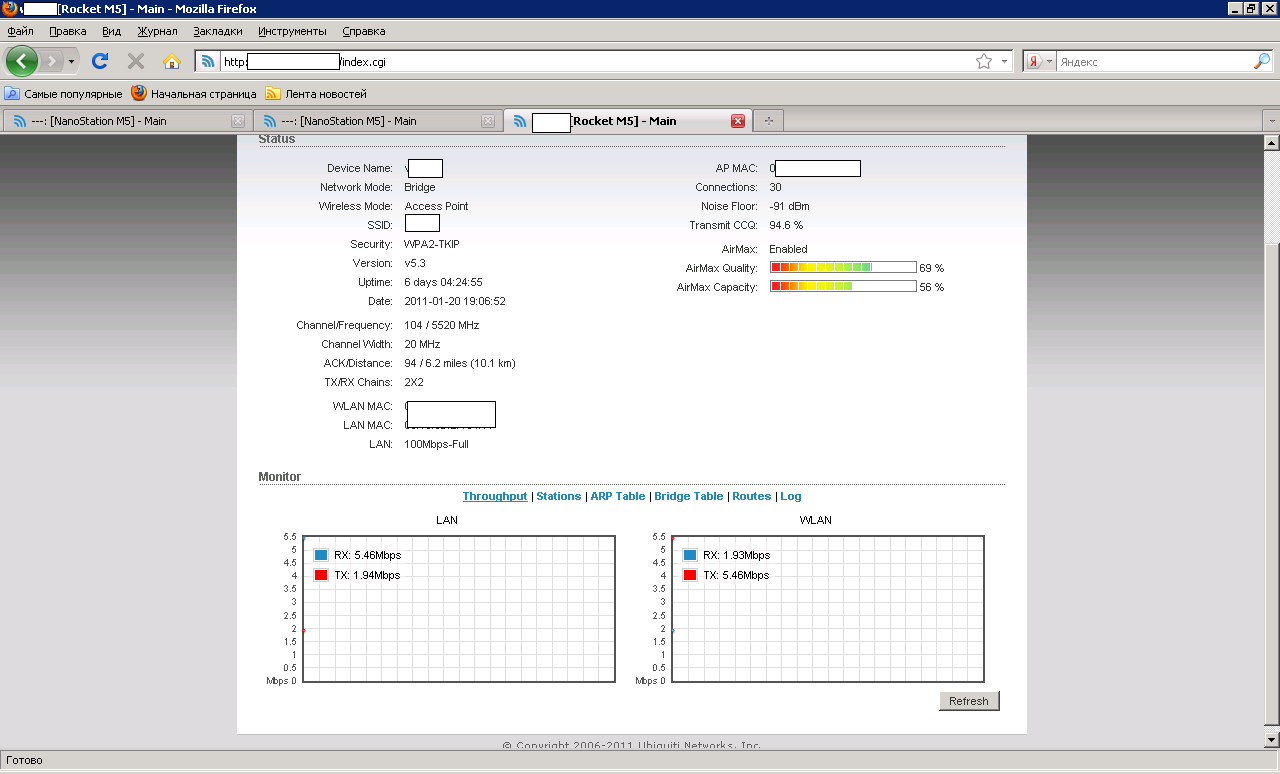The width and height of the screenshot is (1280, 774).
Task: Open a new tab with the plus button
Action: coord(769,121)
